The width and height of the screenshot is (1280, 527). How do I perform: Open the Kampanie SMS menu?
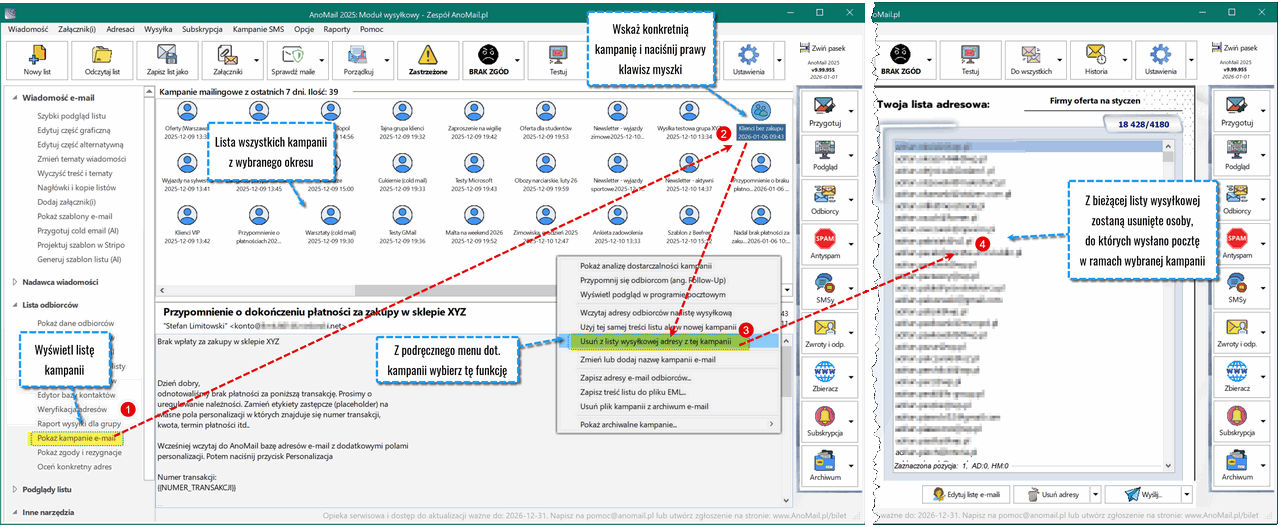258,30
